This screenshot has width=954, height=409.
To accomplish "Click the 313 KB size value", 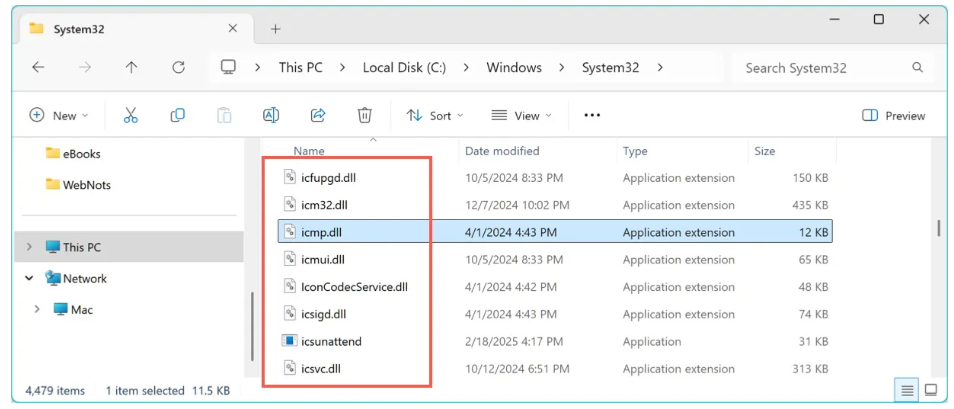I will click(808, 368).
